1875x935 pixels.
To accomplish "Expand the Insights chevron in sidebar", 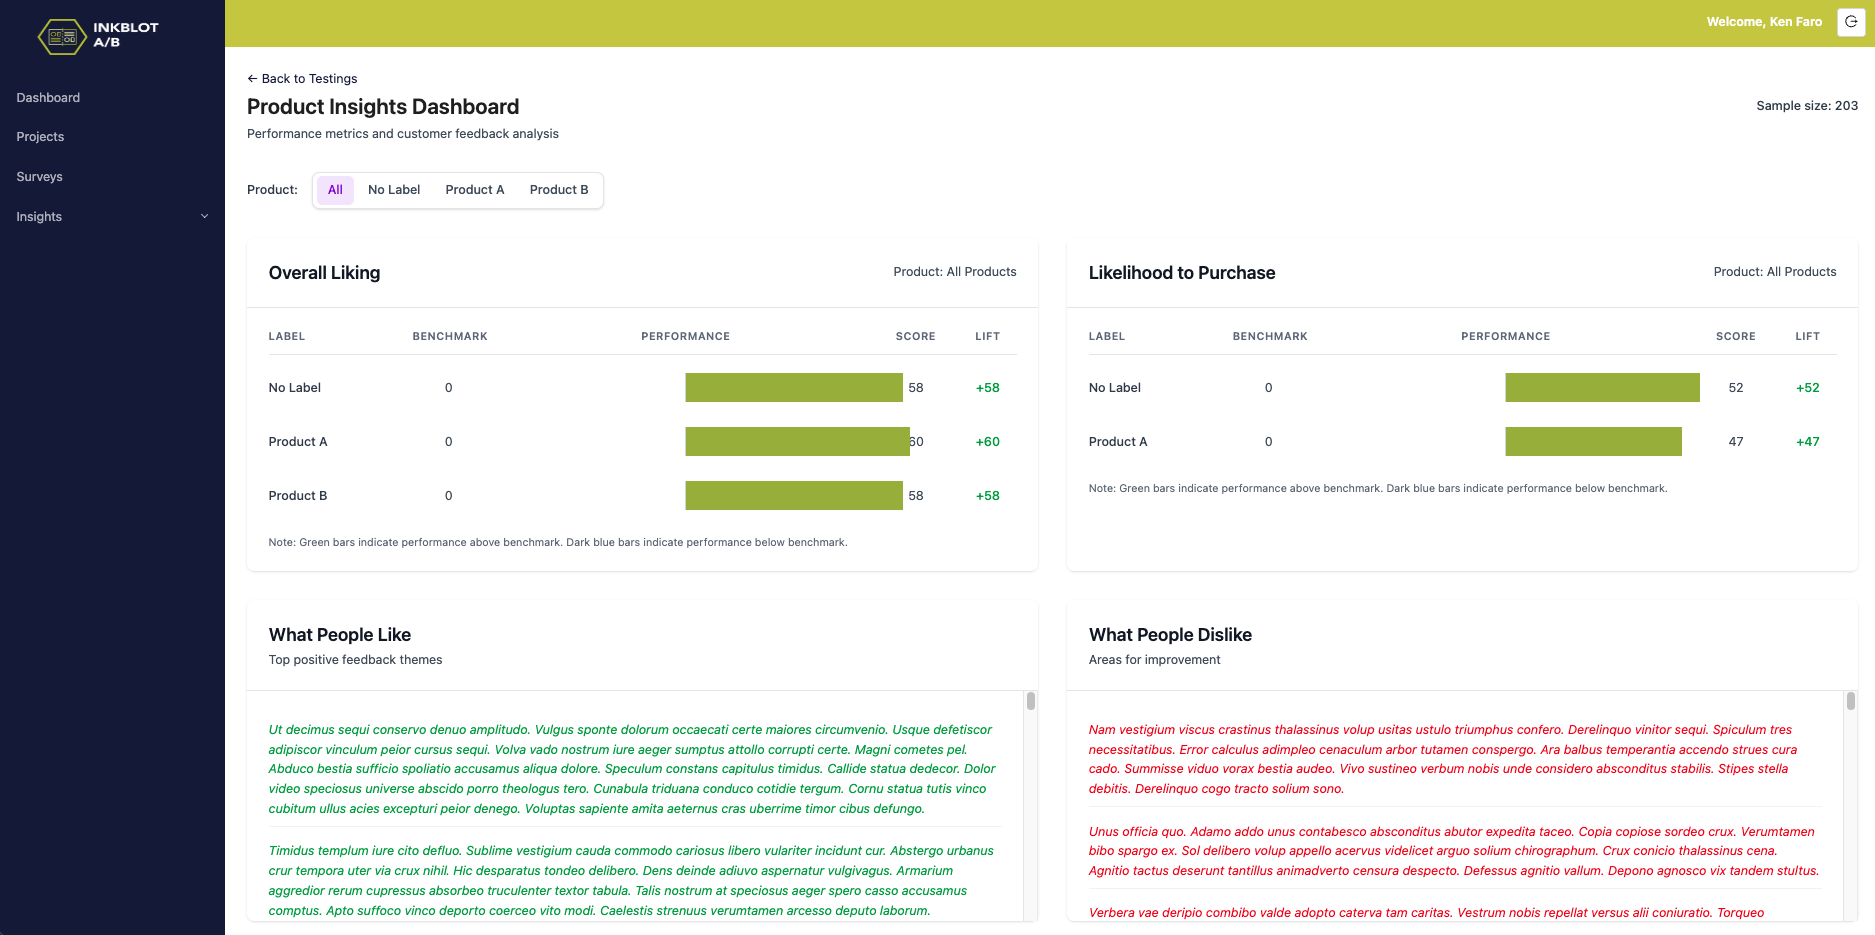I will 205,216.
